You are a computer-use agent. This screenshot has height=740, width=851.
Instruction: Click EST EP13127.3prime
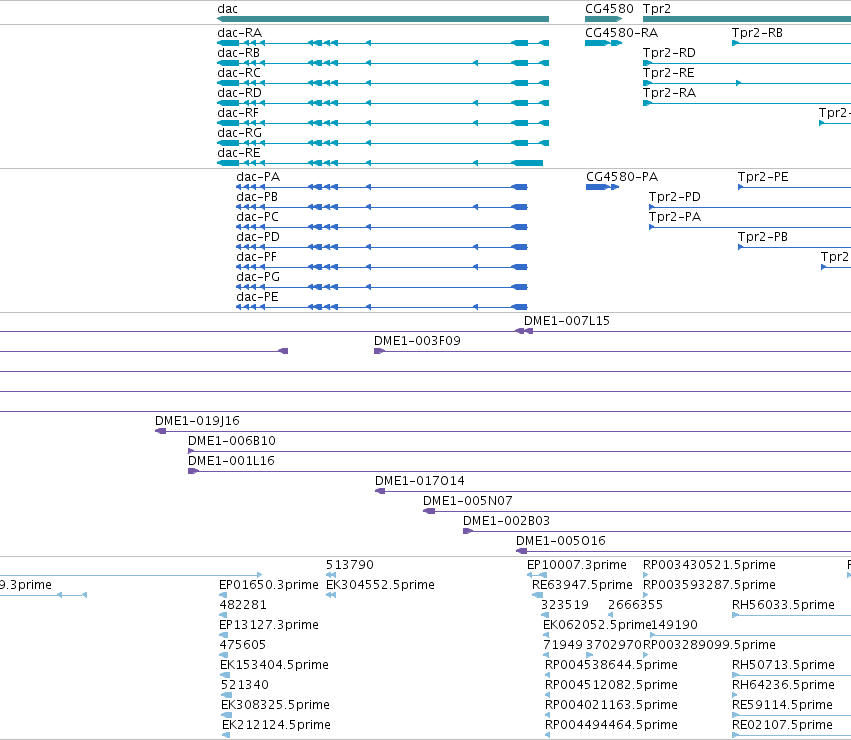coord(269,625)
